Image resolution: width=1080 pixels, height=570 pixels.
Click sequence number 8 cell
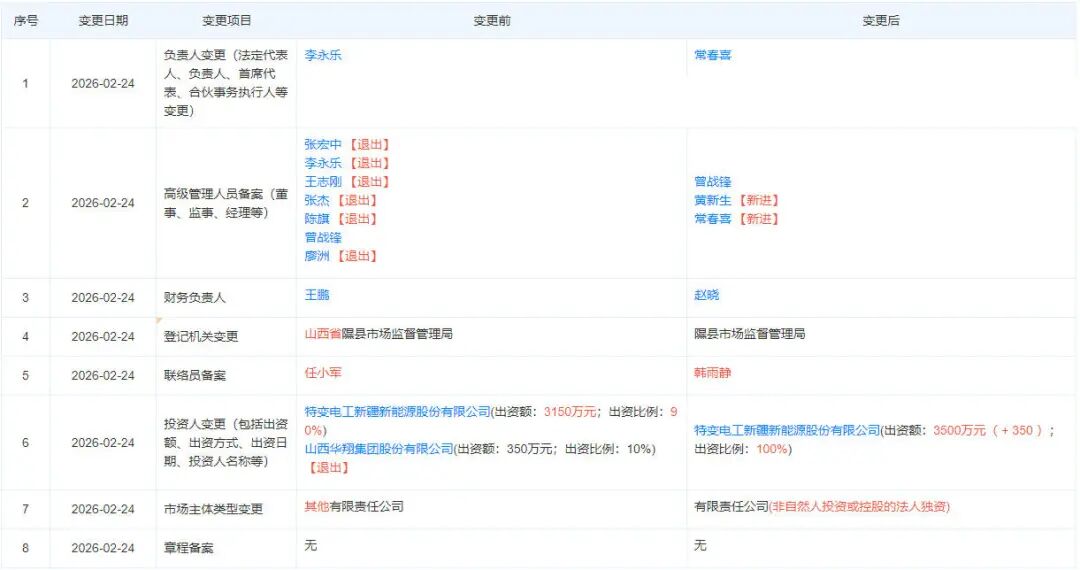(25, 548)
